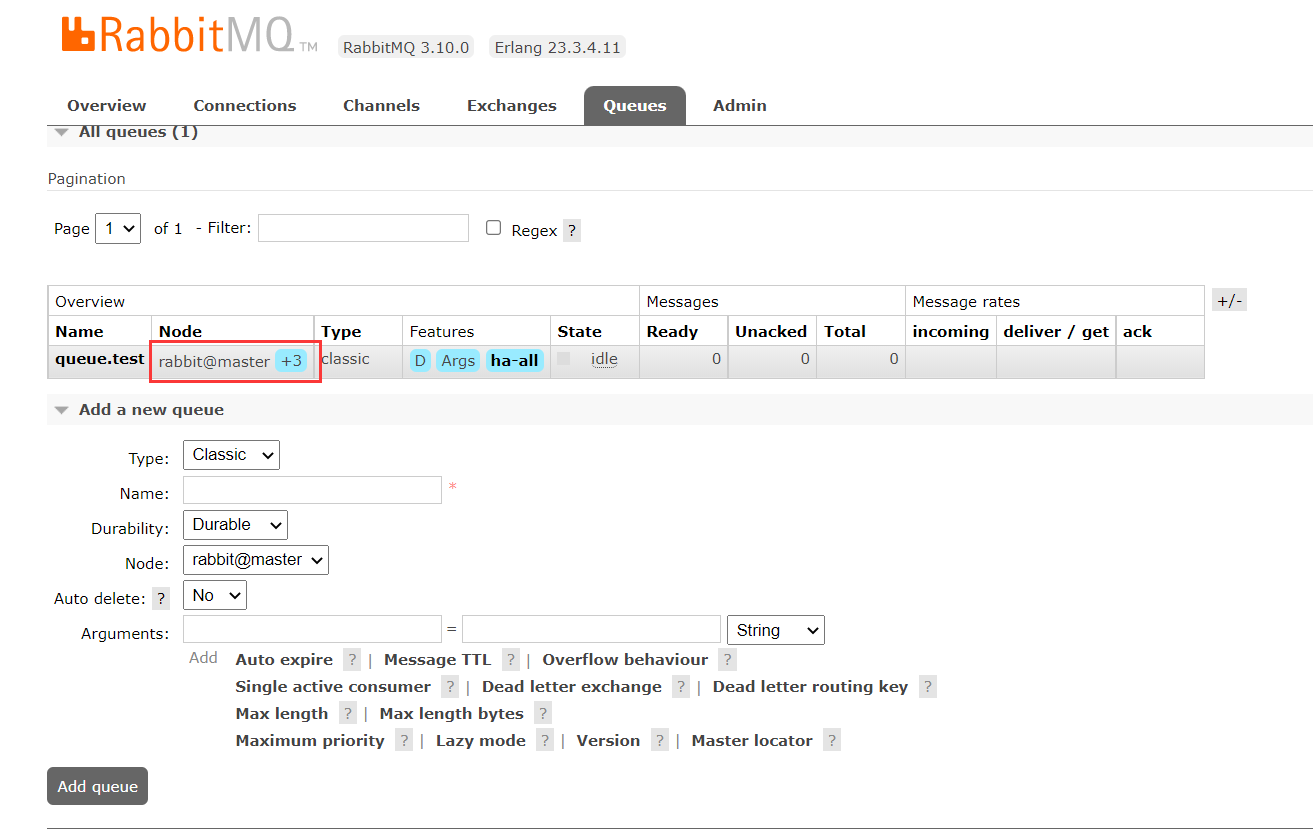Click the Lazy mode argument shortcut

coord(481,741)
